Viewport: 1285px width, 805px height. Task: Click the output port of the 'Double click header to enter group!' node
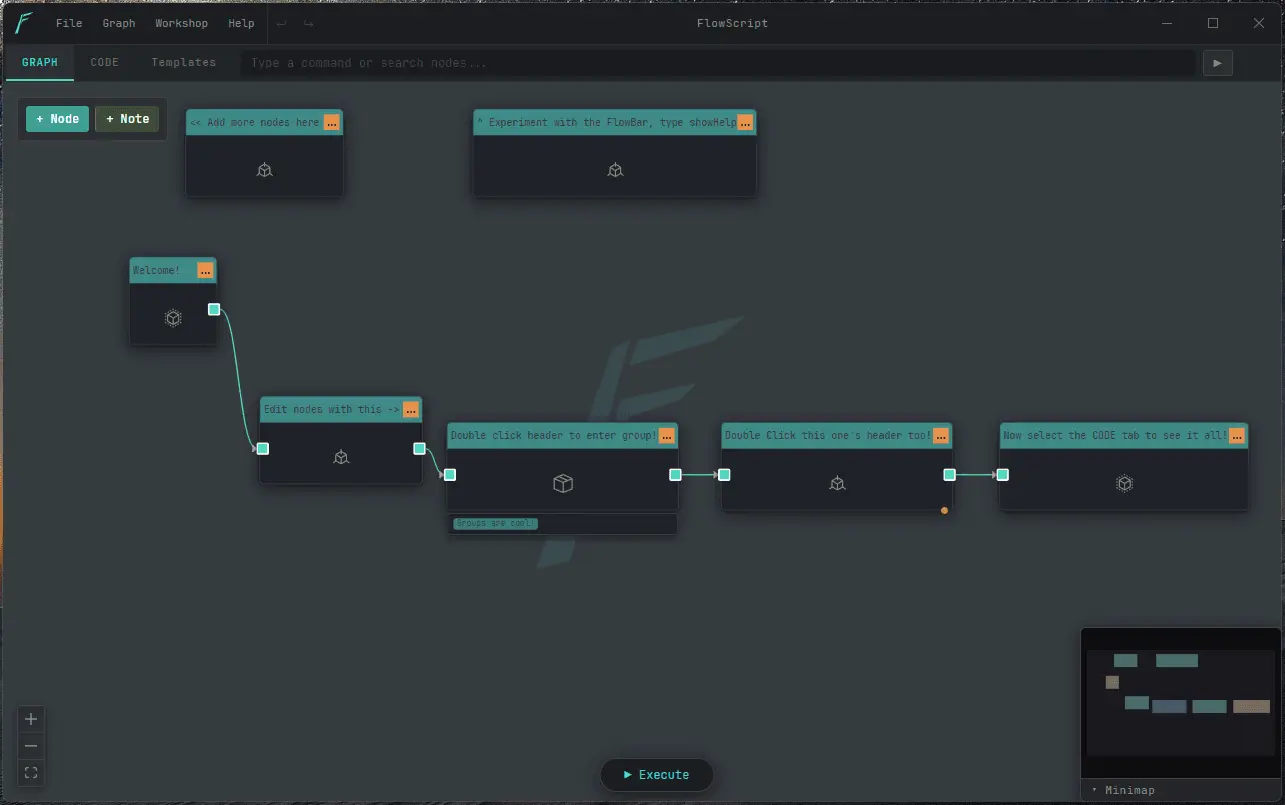[x=676, y=474]
